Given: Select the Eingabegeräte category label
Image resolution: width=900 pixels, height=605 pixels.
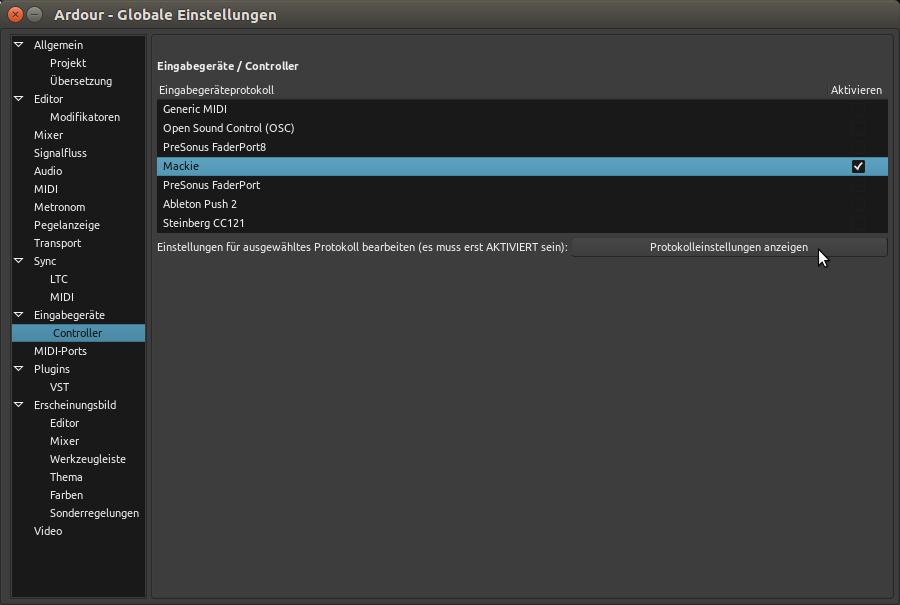Looking at the screenshot, I should pos(69,315).
